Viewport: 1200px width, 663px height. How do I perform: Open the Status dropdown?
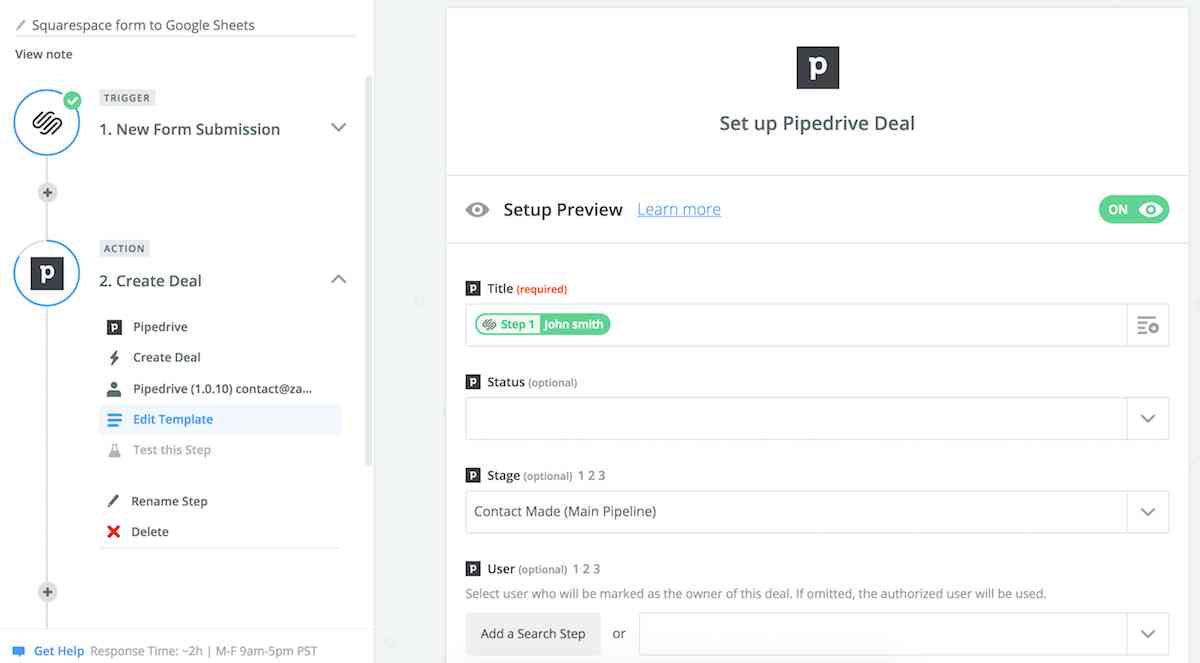pos(1146,418)
